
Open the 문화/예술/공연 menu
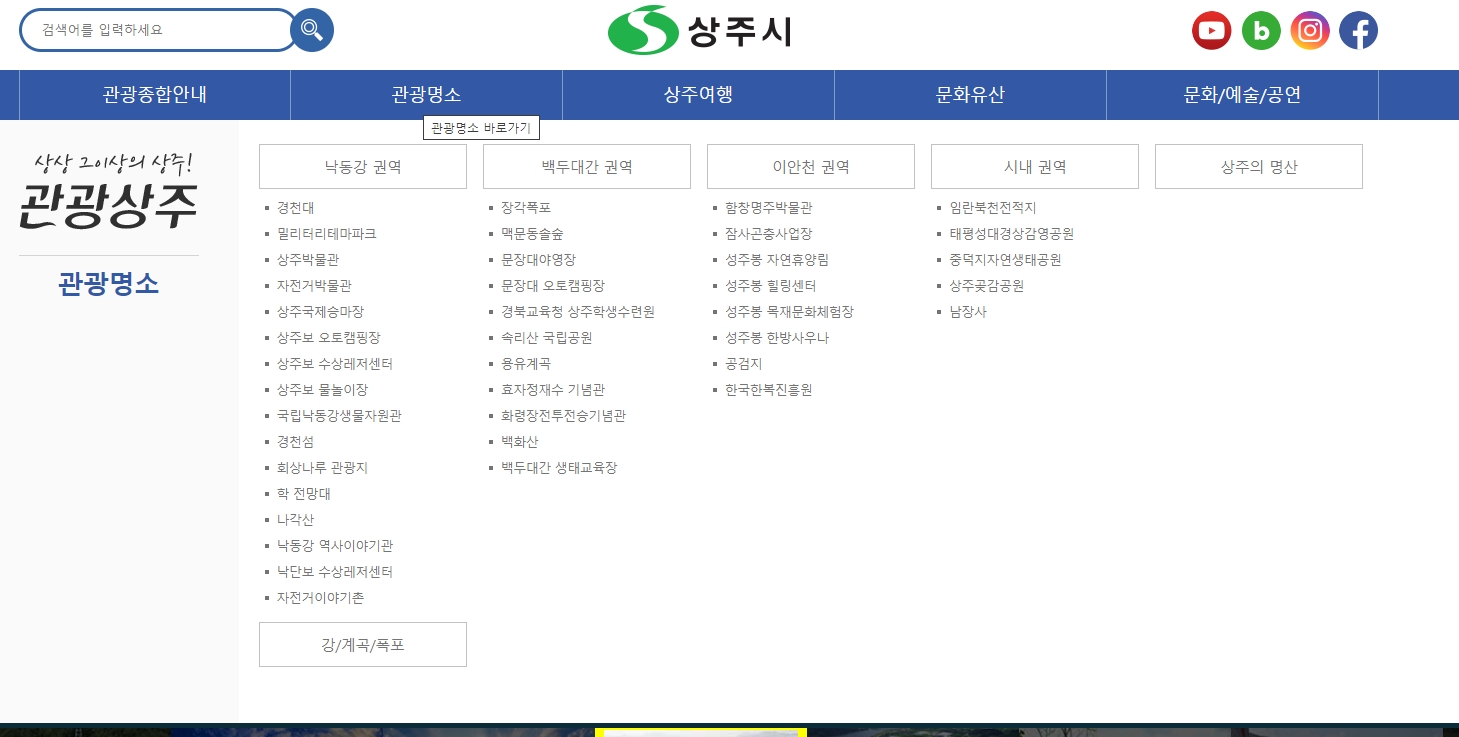pyautogui.click(x=1242, y=94)
